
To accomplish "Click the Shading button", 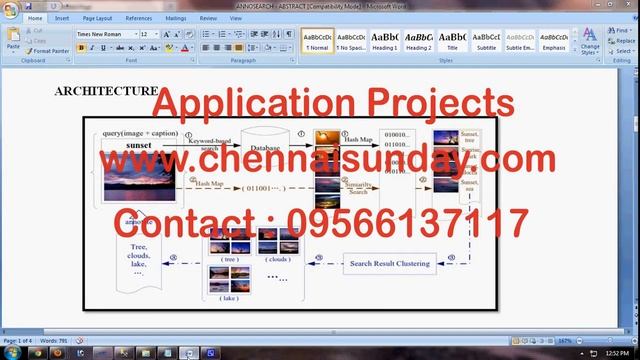I will point(268,48).
